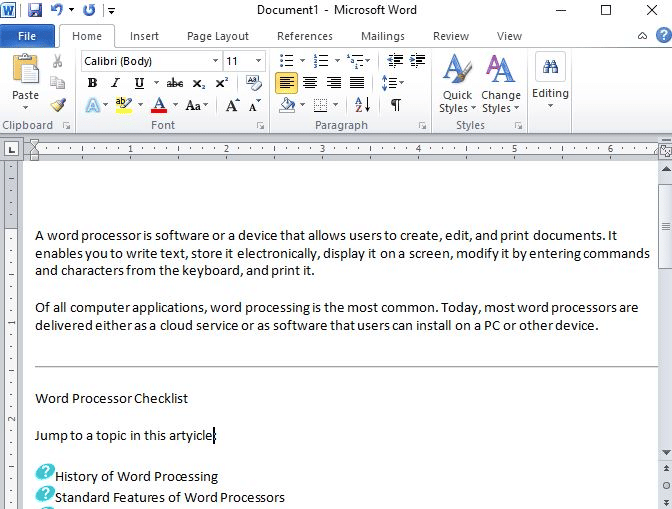Click the Save icon in quick access toolbar
The image size is (672, 509).
click(x=35, y=10)
